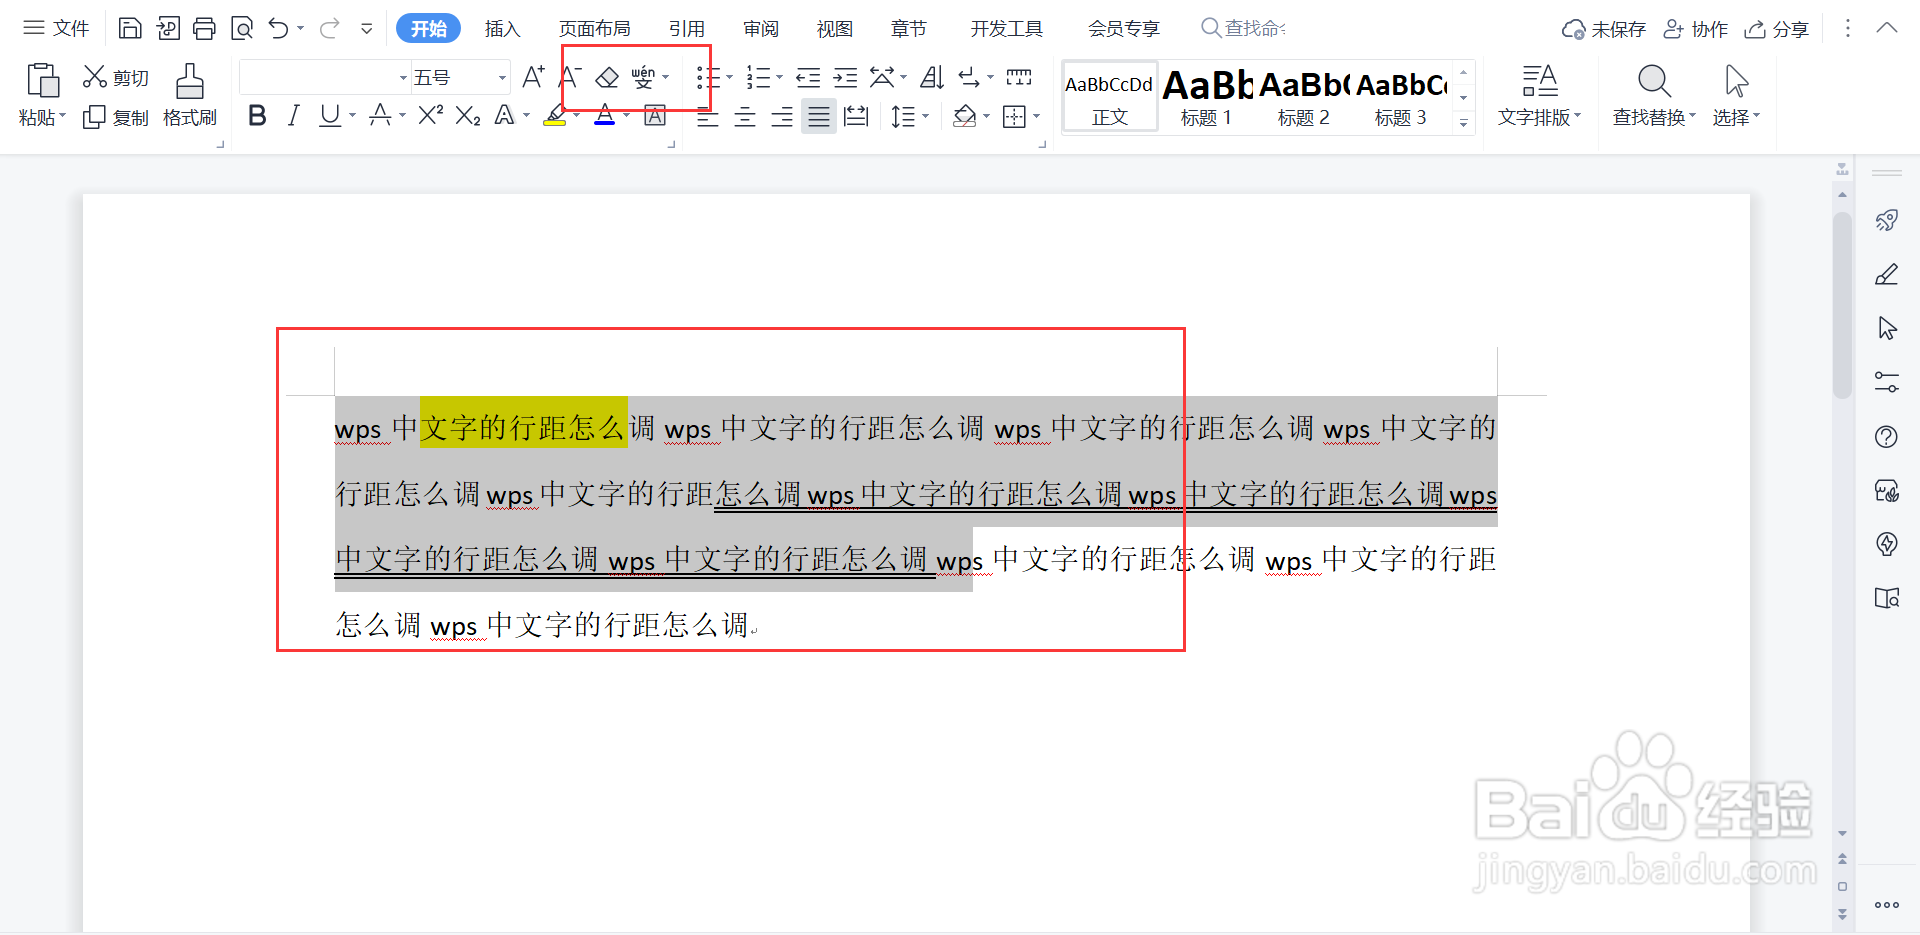1920x935 pixels.
Task: Open the rocket assistant icon in sidebar
Action: point(1887,220)
